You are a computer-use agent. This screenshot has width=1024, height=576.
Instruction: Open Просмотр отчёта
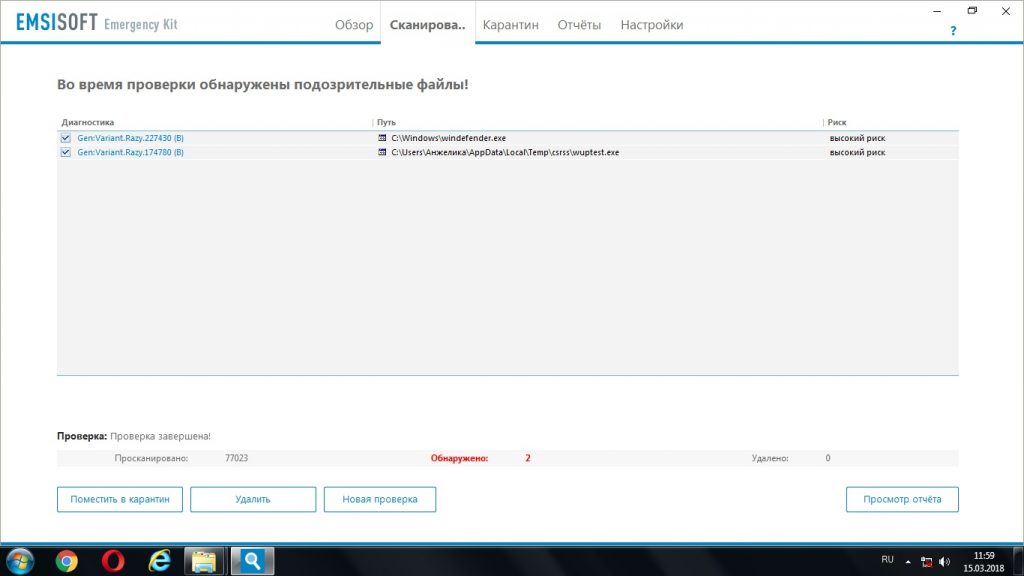point(902,499)
